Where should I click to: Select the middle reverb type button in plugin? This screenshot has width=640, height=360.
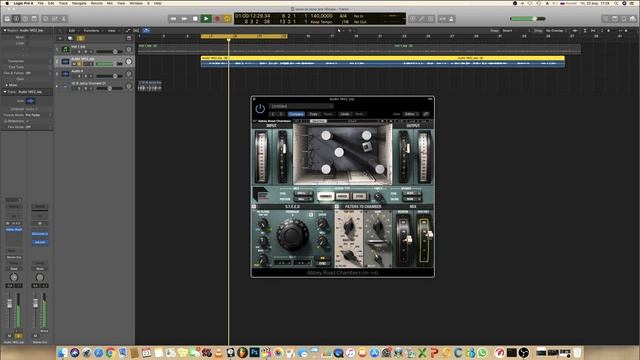(x=342, y=196)
